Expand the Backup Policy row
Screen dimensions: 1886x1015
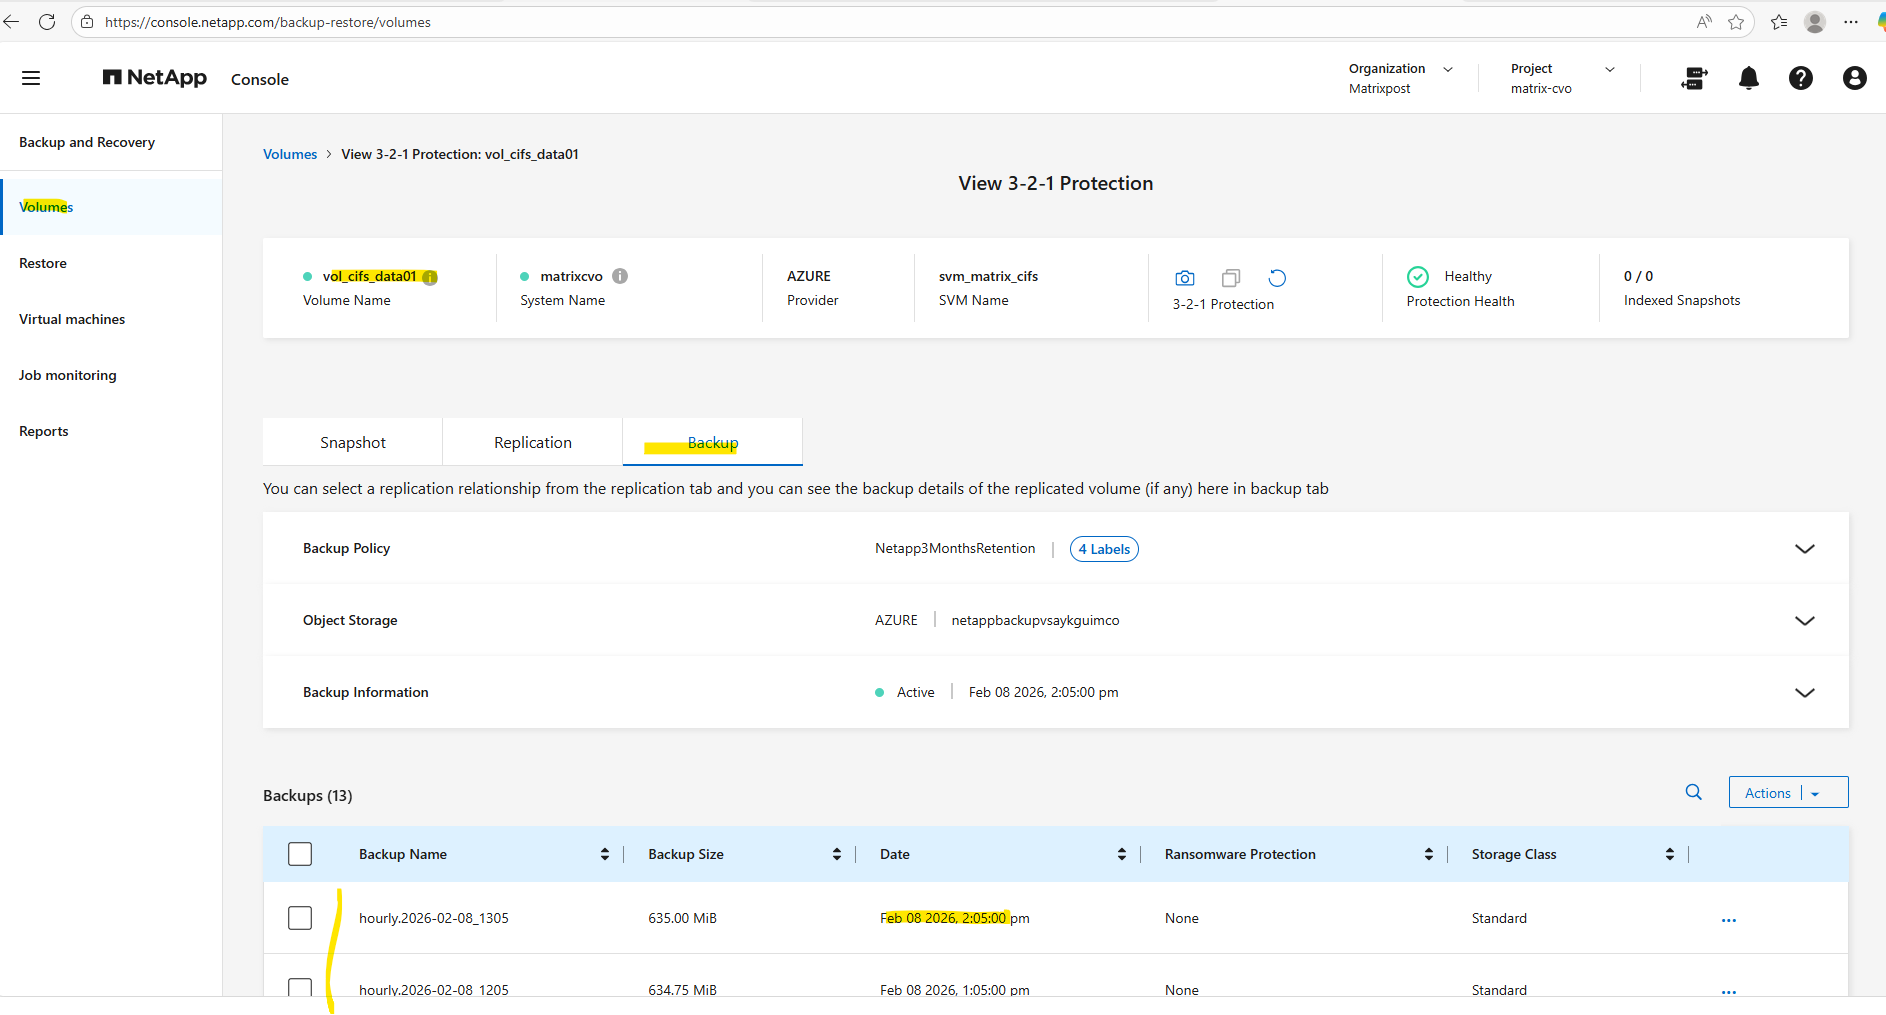(1804, 549)
